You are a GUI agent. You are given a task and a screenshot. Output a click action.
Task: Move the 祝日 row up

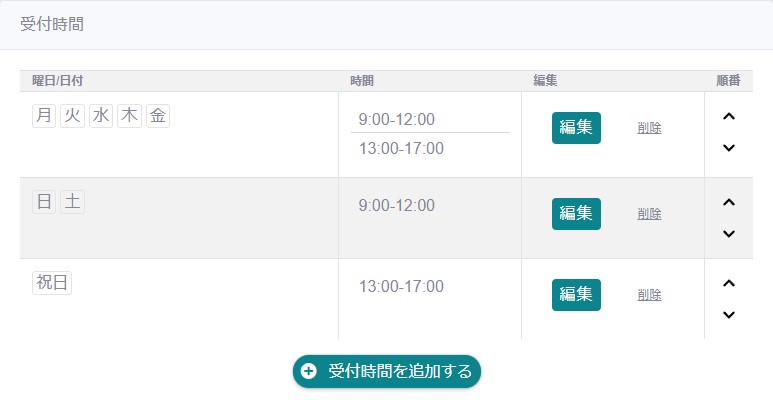coord(729,283)
